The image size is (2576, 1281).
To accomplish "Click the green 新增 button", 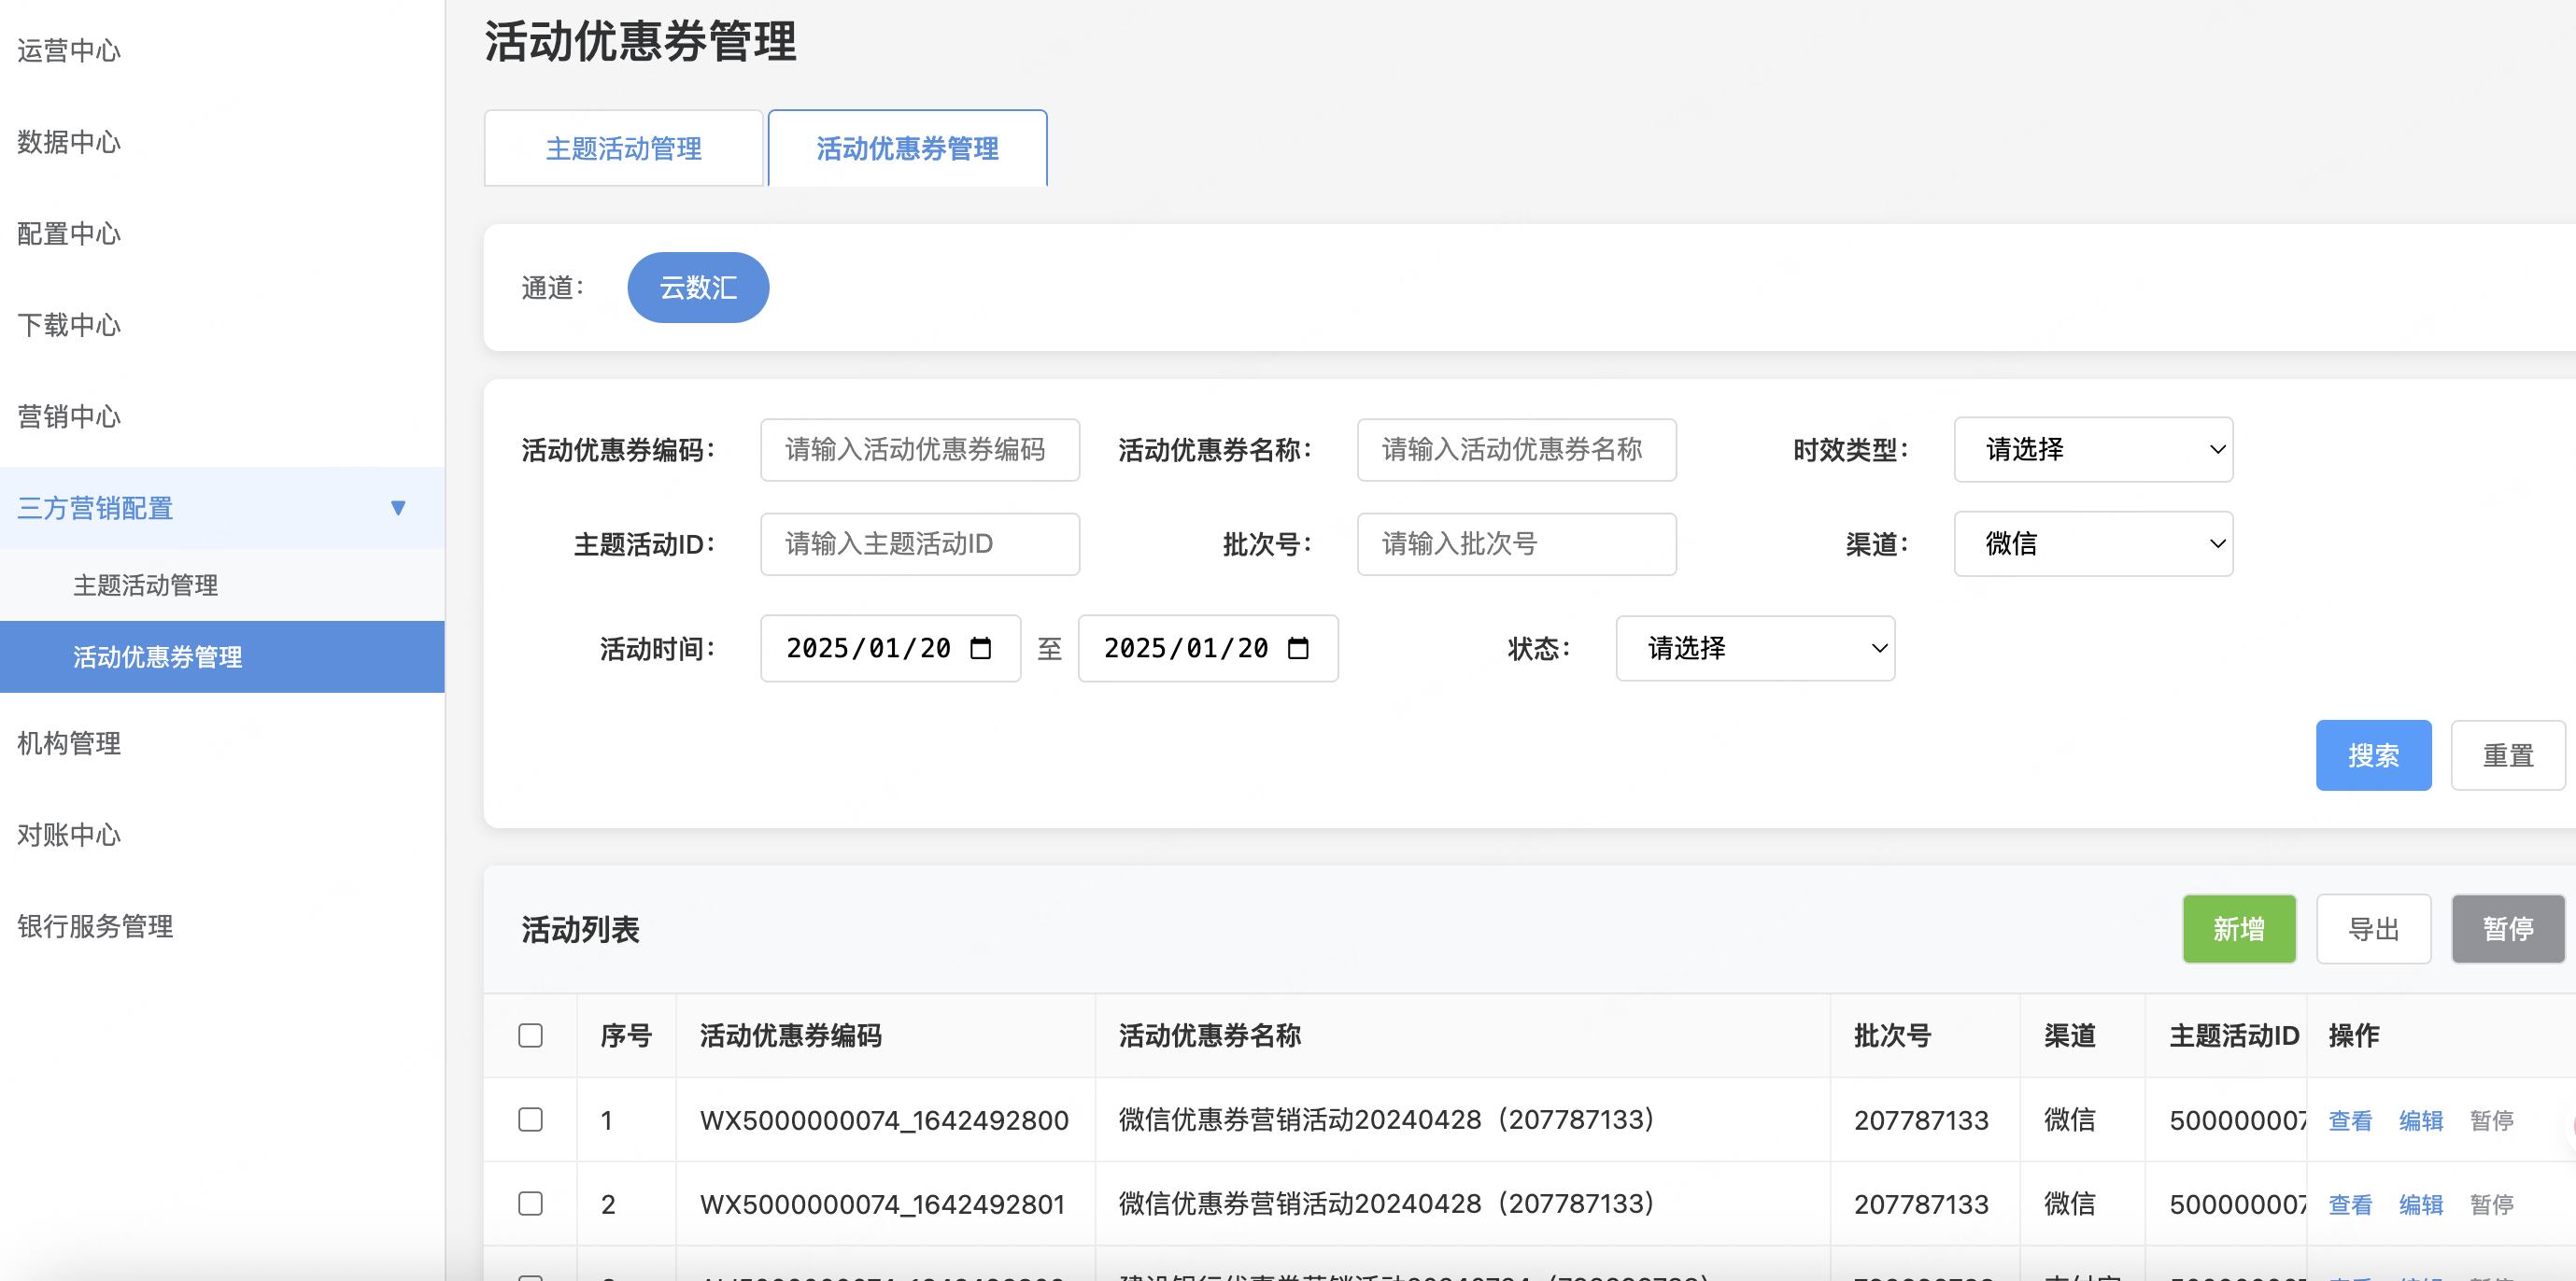I will point(2239,928).
